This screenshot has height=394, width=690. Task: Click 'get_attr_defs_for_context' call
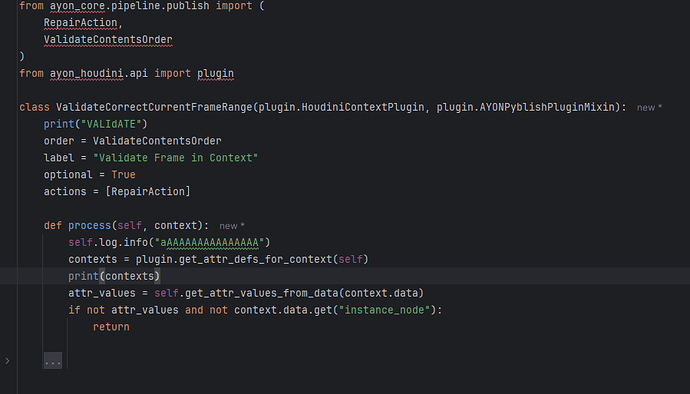(x=255, y=259)
